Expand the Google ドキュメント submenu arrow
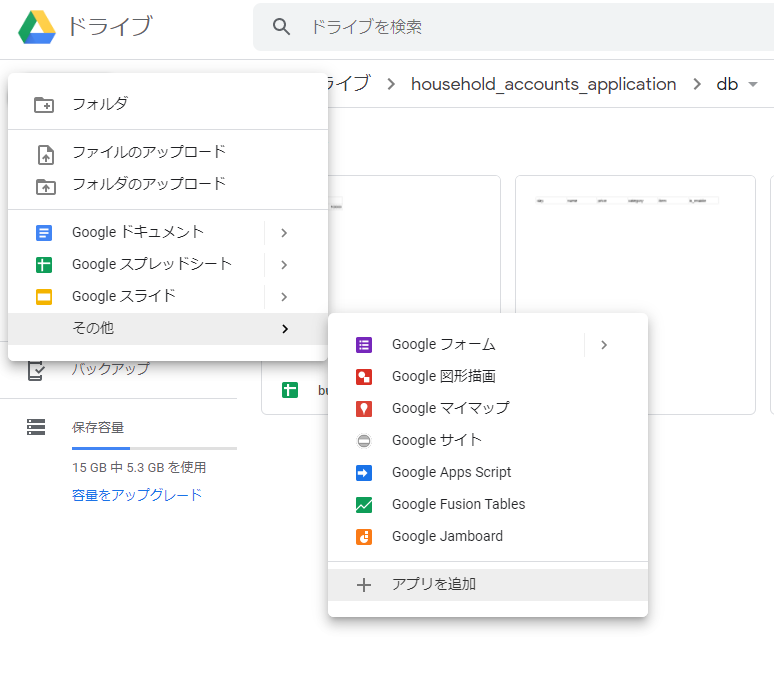The width and height of the screenshot is (774, 692). (284, 232)
